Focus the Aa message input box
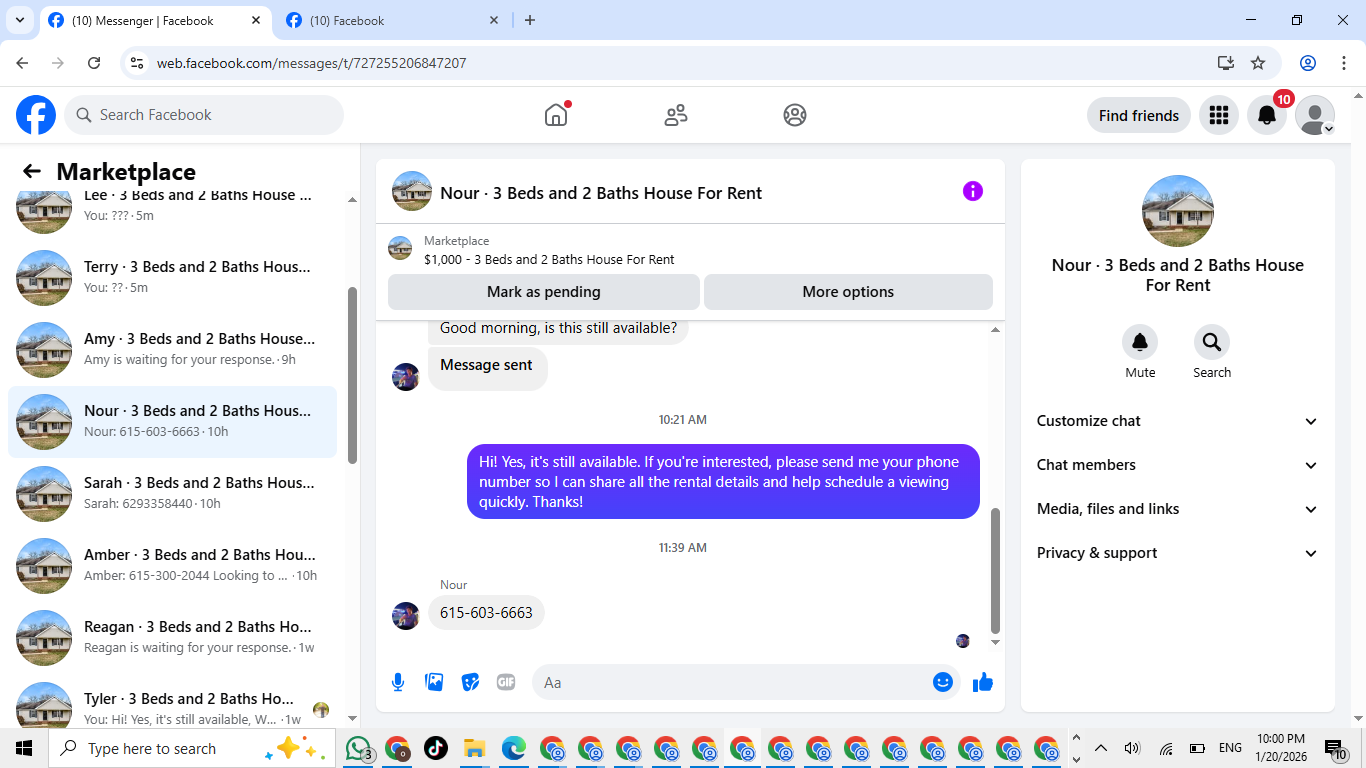The width and height of the screenshot is (1366, 768). (730, 682)
